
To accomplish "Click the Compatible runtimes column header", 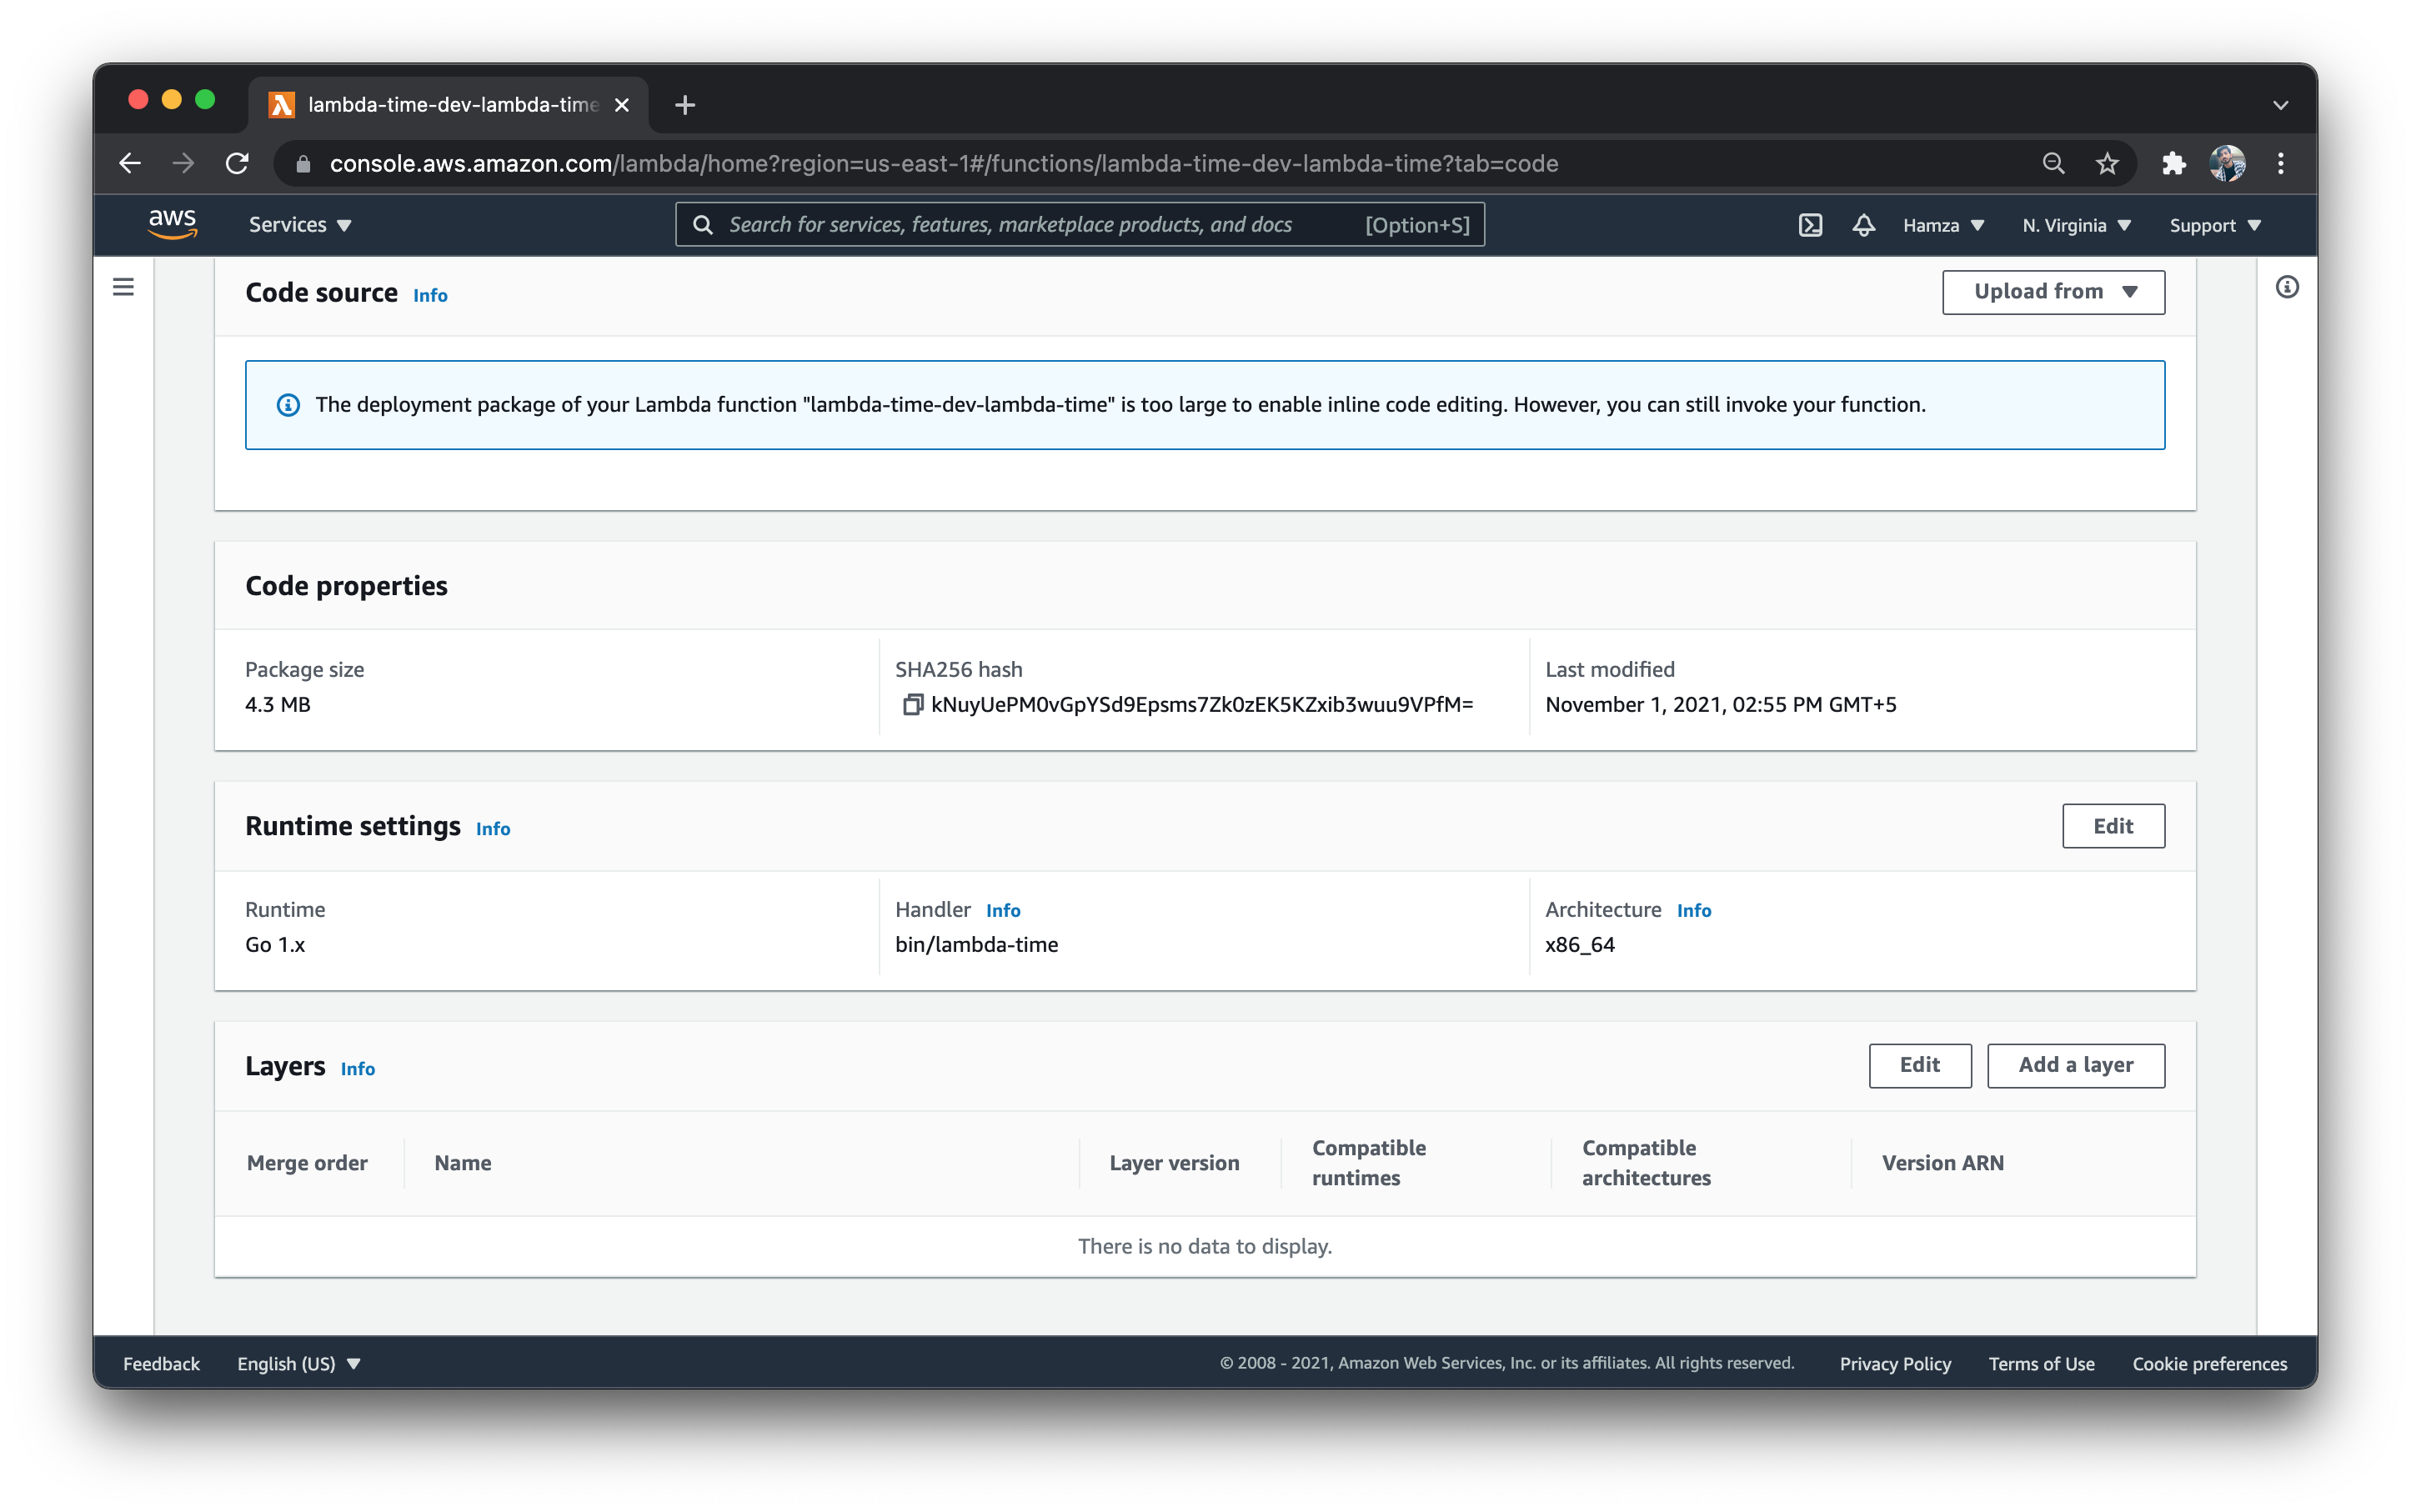I will coord(1369,1163).
